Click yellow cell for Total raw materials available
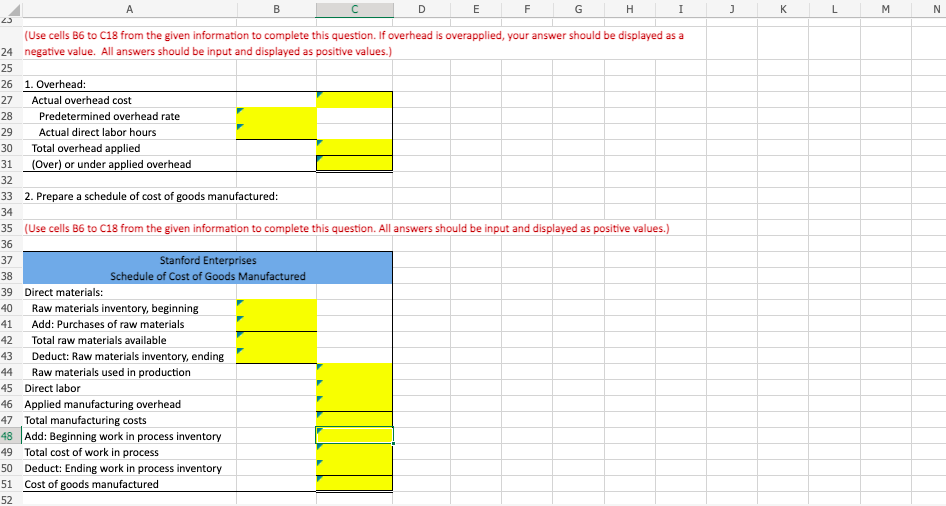The image size is (946, 506). [276, 340]
